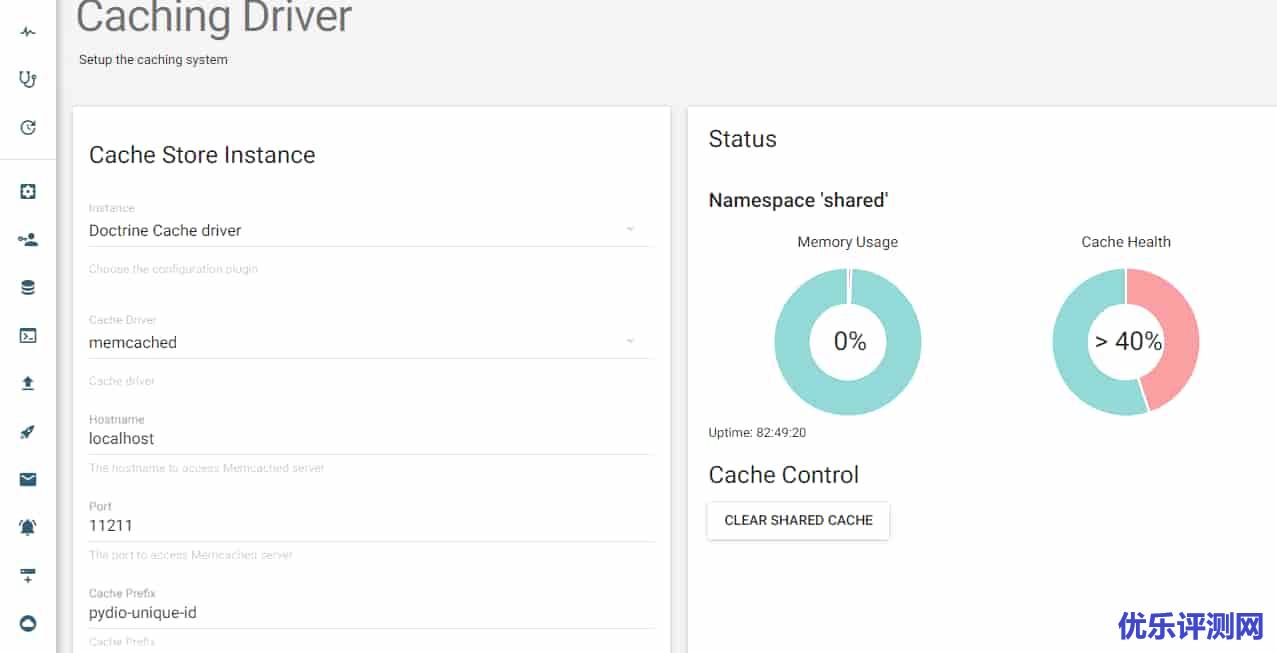Open the stethoscope diagnostics icon
Image resolution: width=1277 pixels, height=653 pixels.
click(x=28, y=79)
